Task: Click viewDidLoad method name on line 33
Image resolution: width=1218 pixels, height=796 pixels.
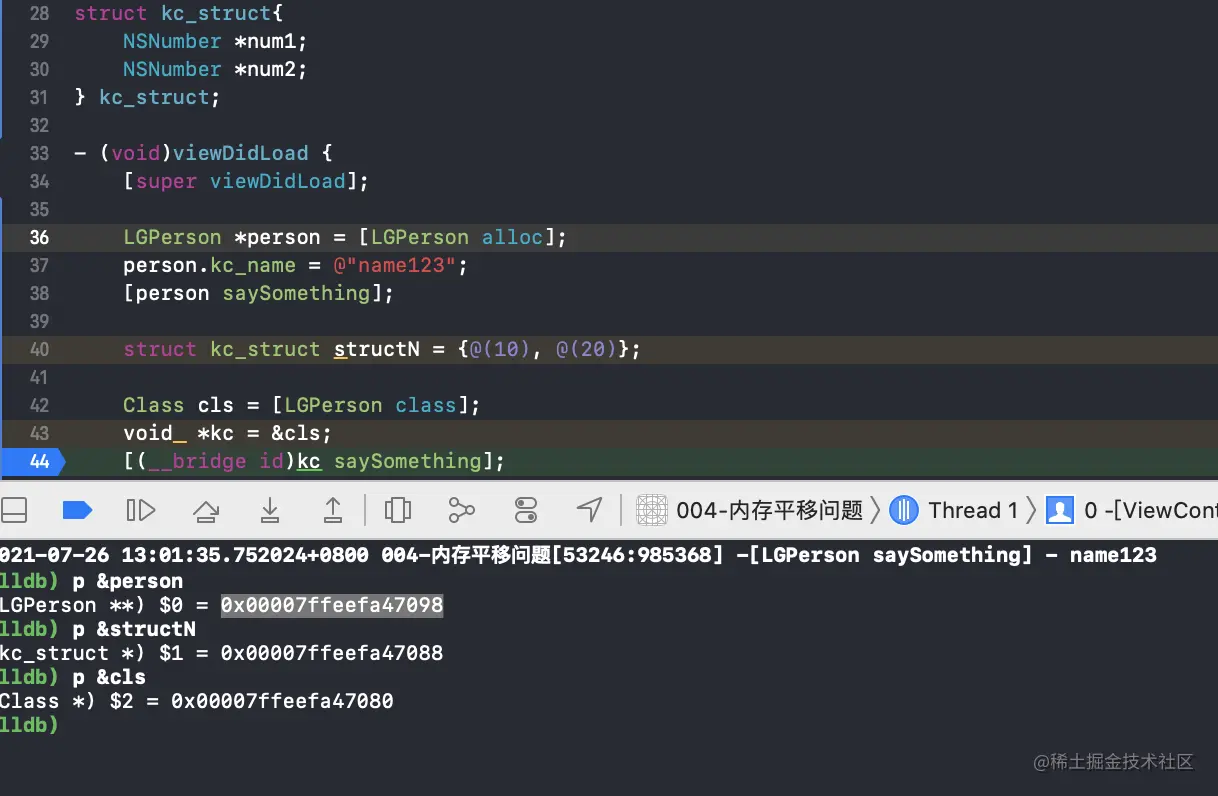Action: pos(240,153)
